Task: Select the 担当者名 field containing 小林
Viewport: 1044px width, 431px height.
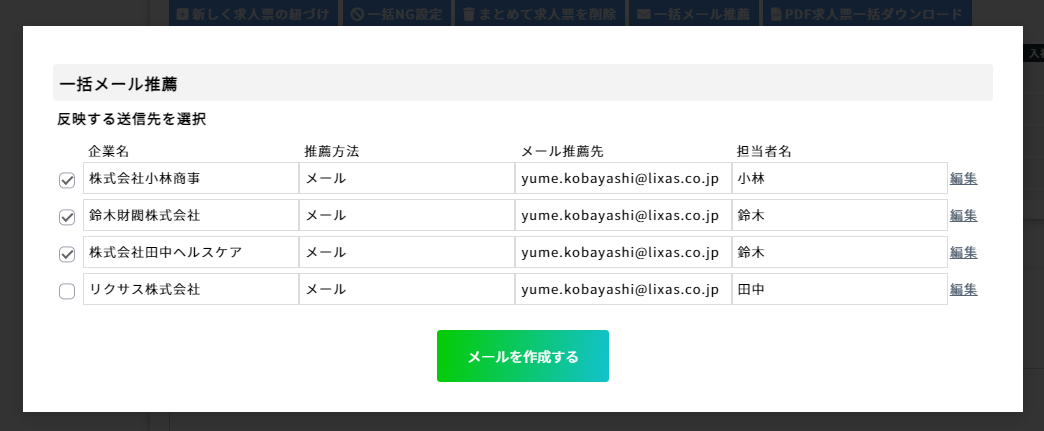Action: (x=840, y=178)
